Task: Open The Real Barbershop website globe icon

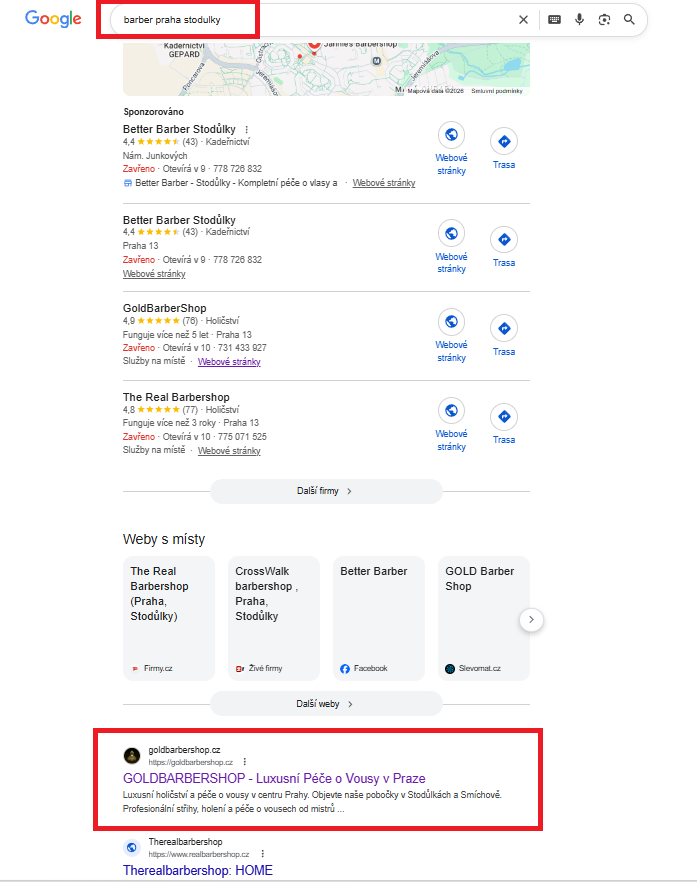Action: (451, 410)
